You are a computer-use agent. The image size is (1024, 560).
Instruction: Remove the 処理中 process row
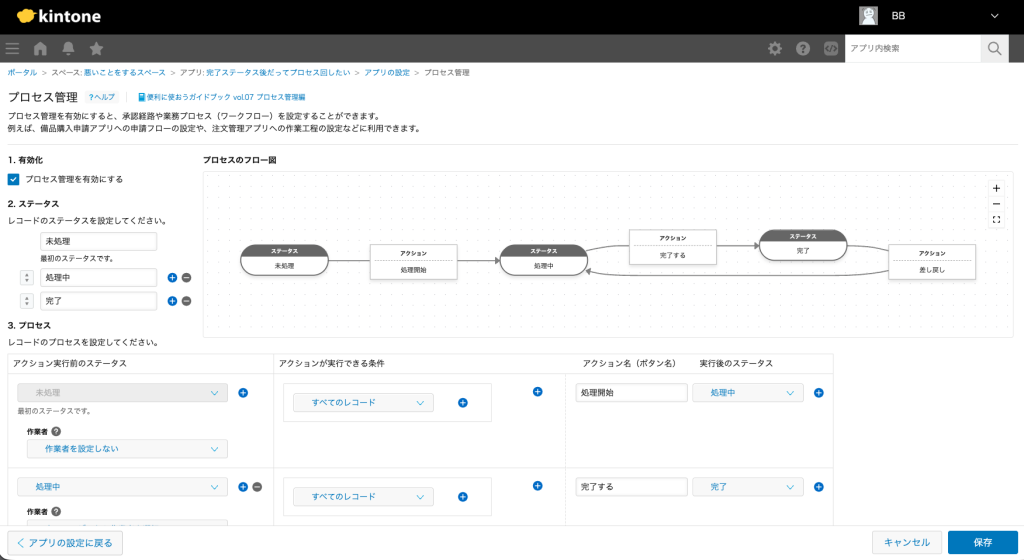point(257,487)
